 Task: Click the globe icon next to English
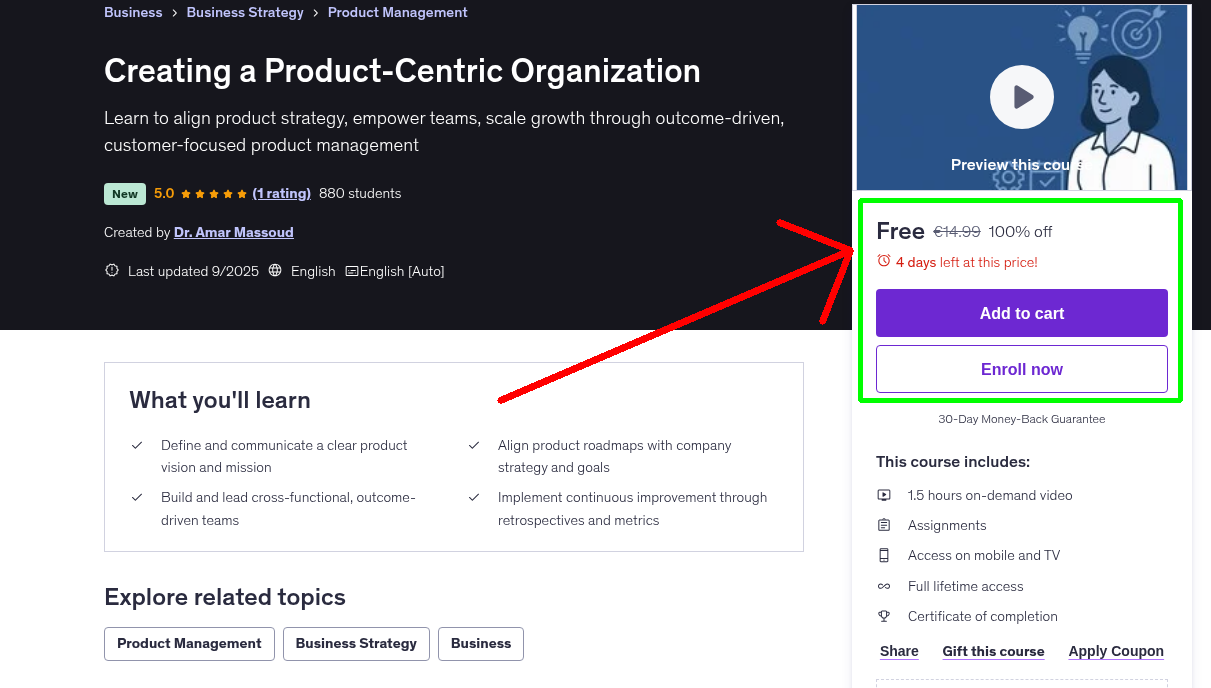pyautogui.click(x=274, y=270)
